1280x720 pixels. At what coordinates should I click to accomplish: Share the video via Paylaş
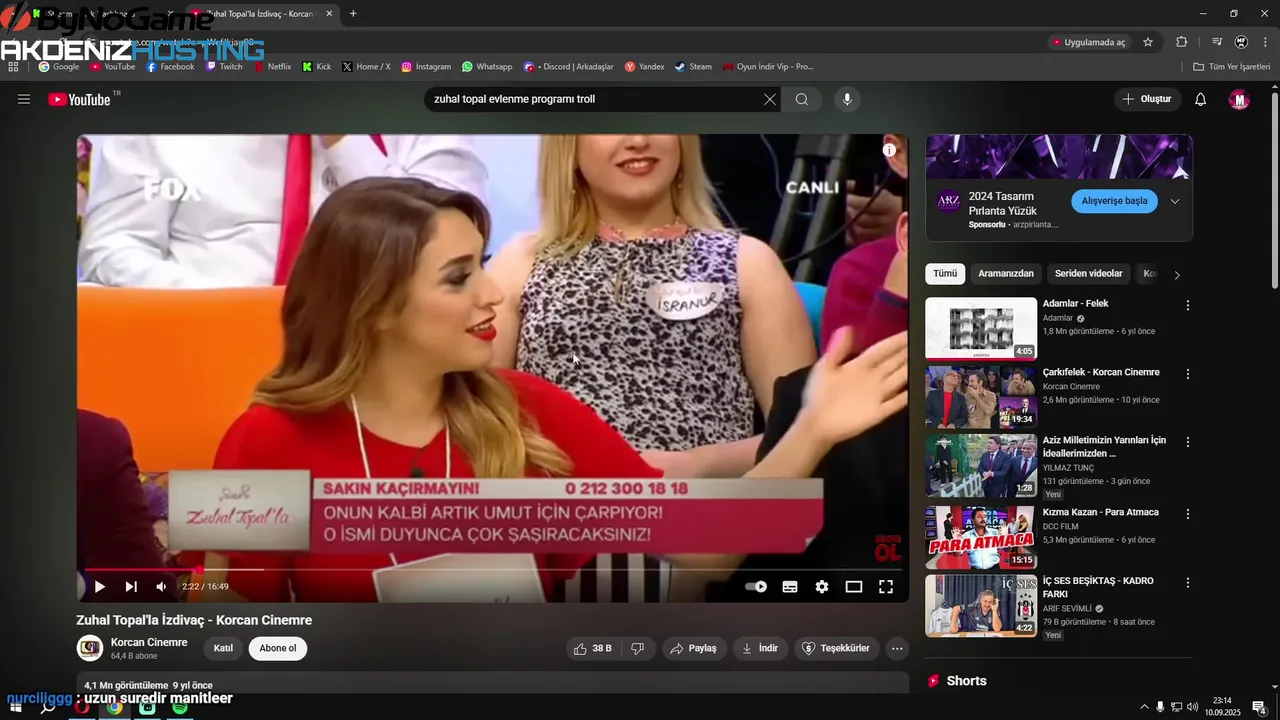click(x=693, y=648)
